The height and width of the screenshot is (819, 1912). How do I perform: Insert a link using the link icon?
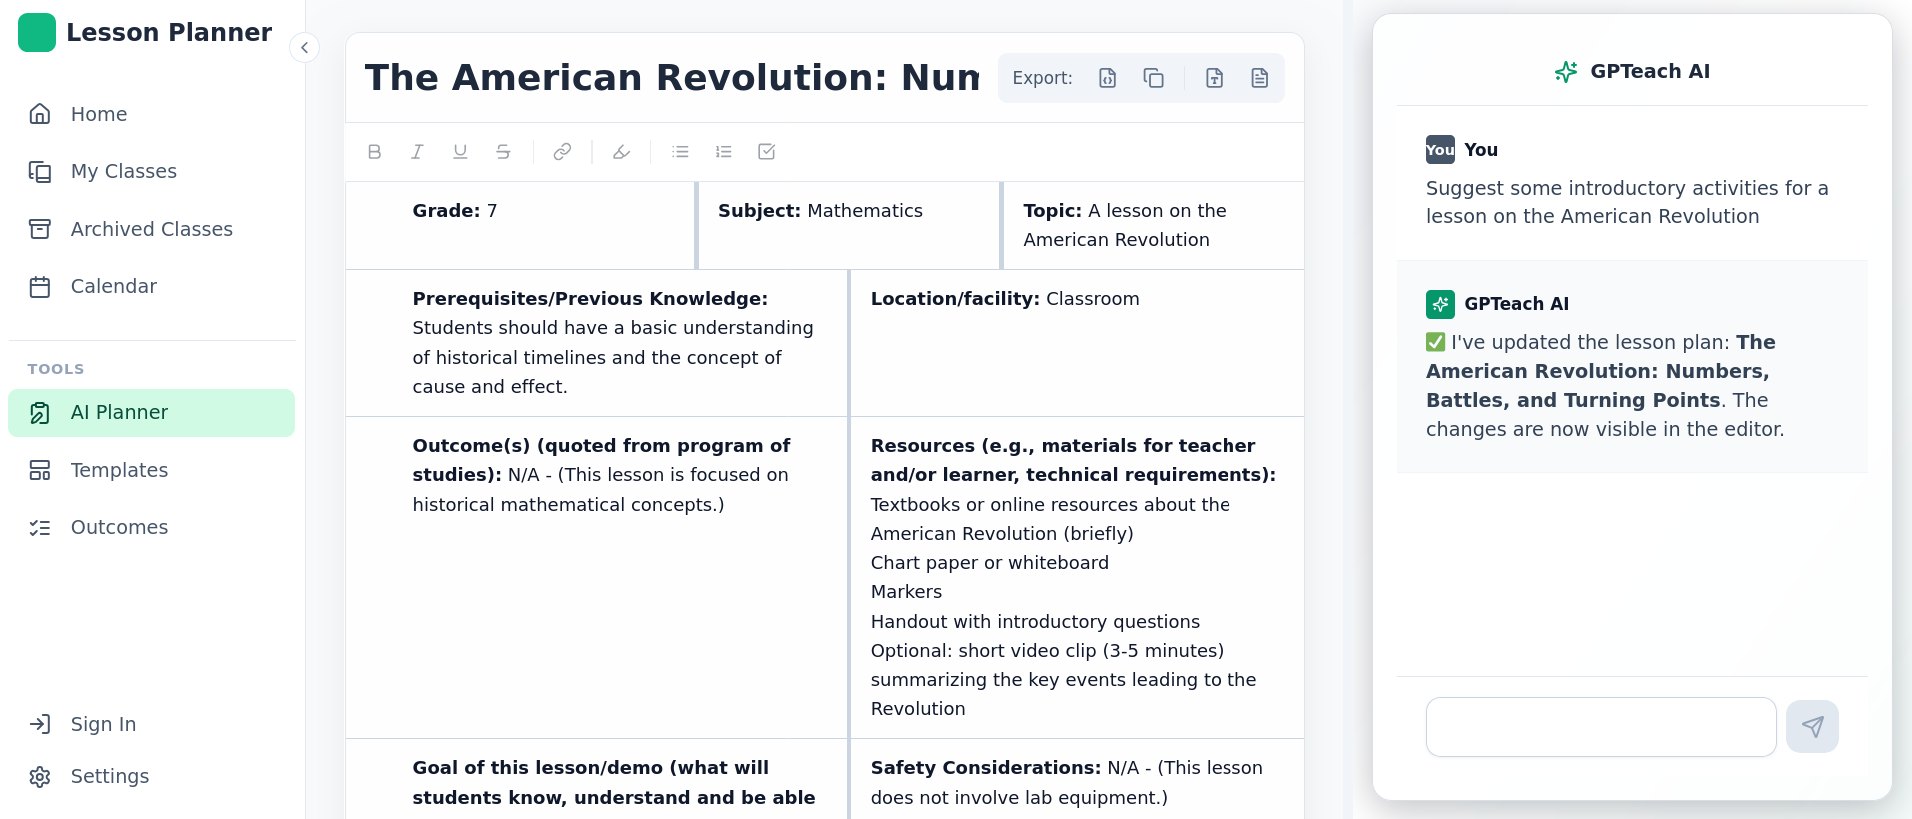[x=562, y=152]
